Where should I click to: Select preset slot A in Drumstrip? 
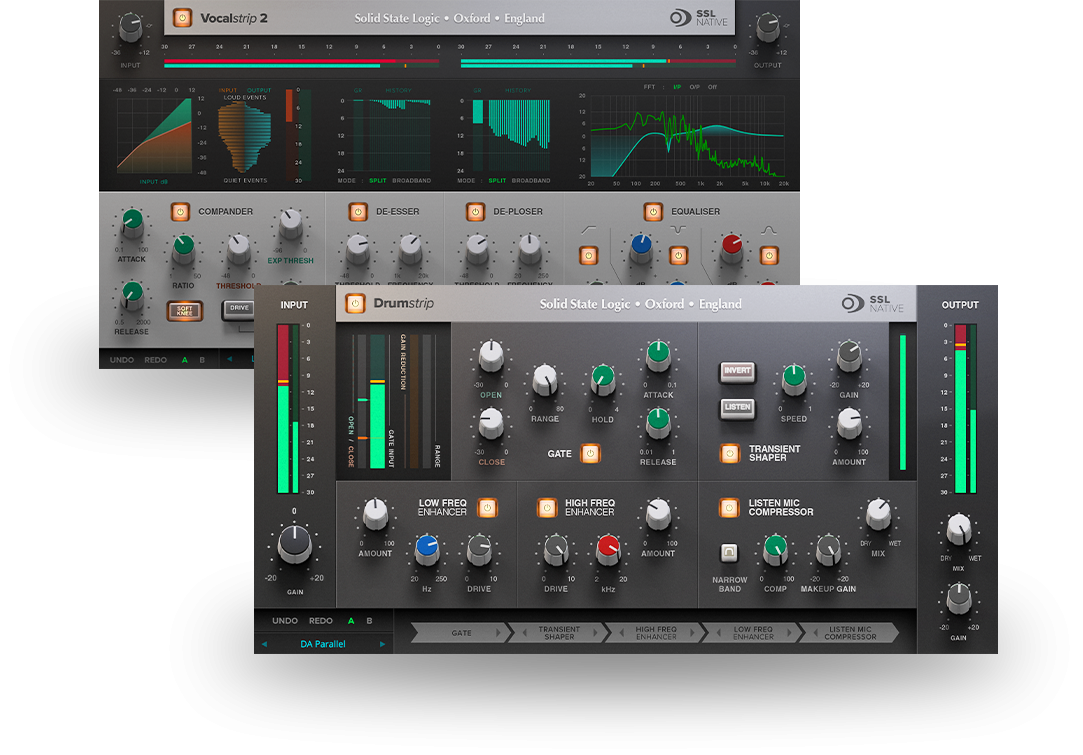click(x=351, y=621)
